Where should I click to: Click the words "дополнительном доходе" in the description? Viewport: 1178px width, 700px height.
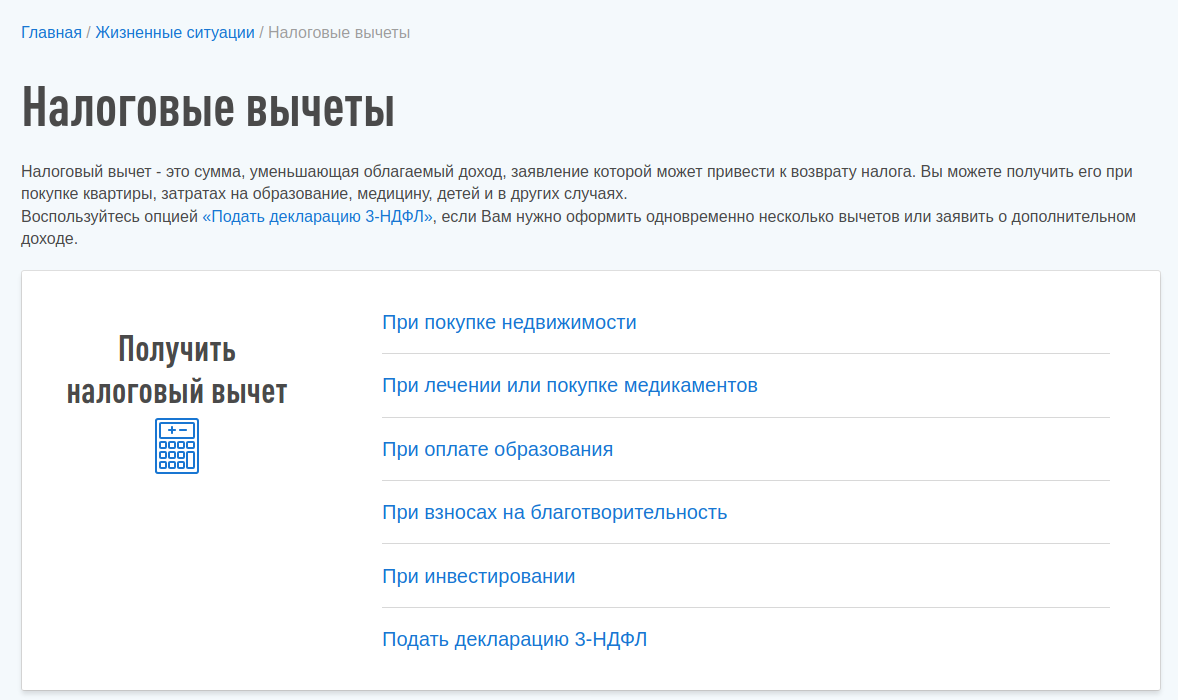point(1078,217)
